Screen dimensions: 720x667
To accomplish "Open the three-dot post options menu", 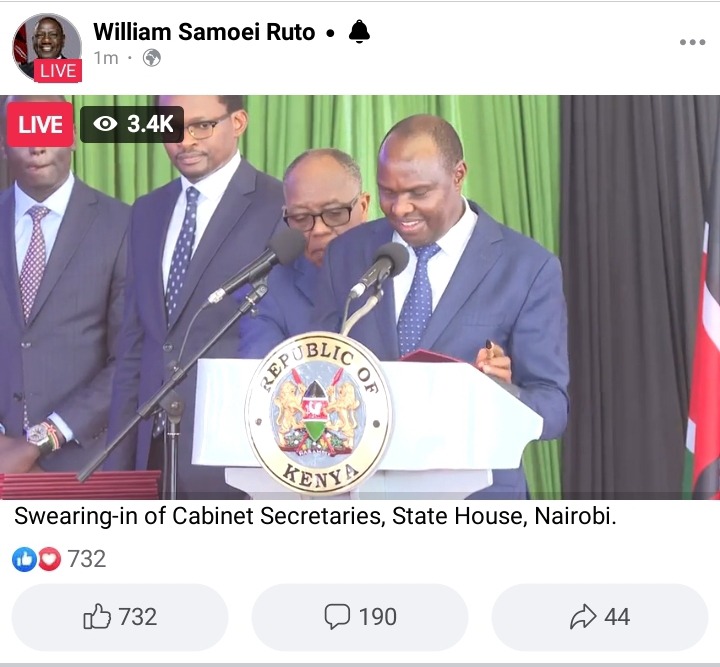I will tap(692, 42).
